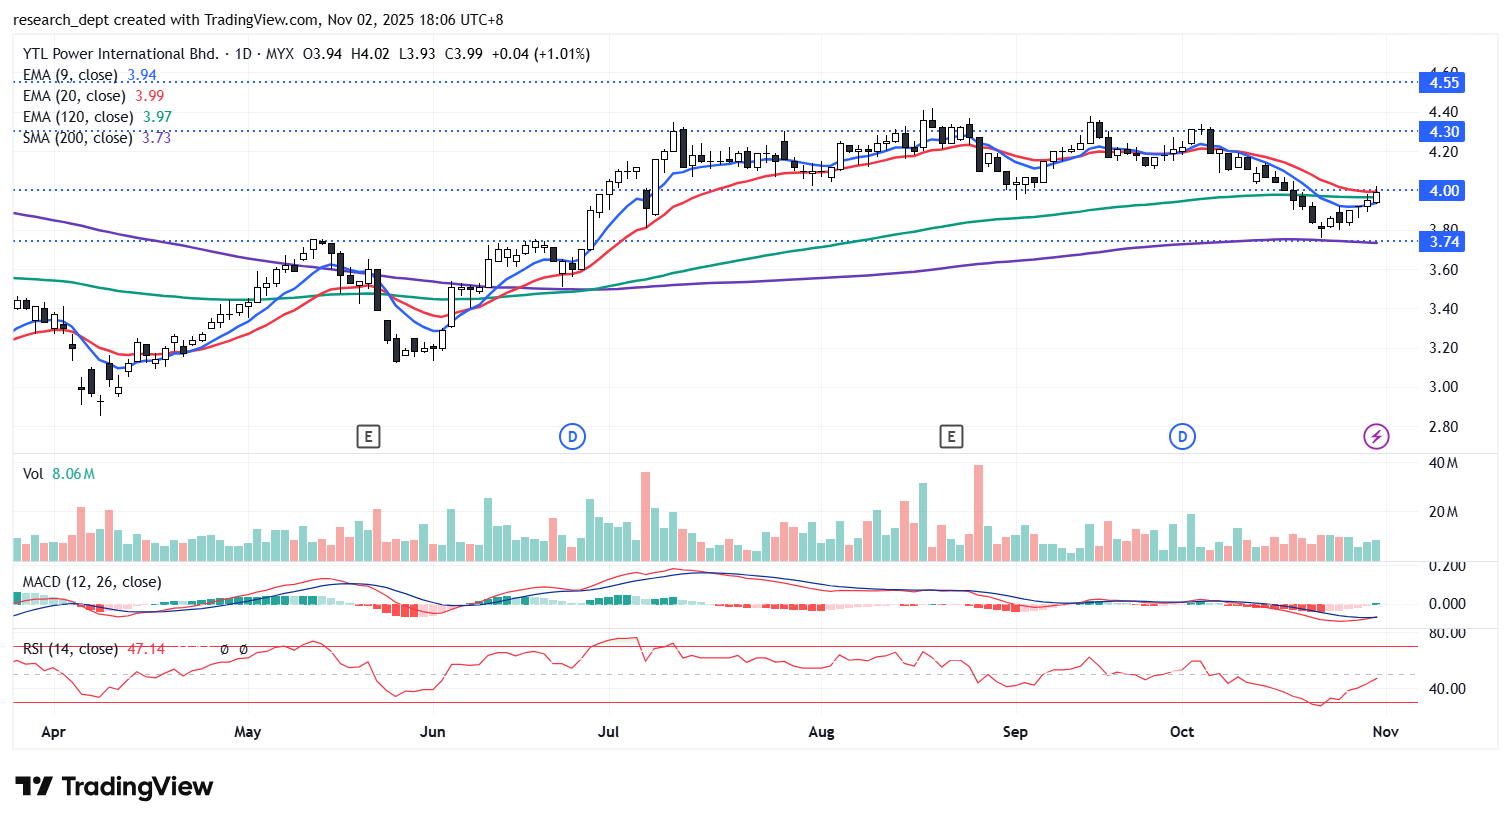Select the SMA (200, close) indicator legend
Image resolution: width=1511 pixels, height=824 pixels.
pos(78,138)
